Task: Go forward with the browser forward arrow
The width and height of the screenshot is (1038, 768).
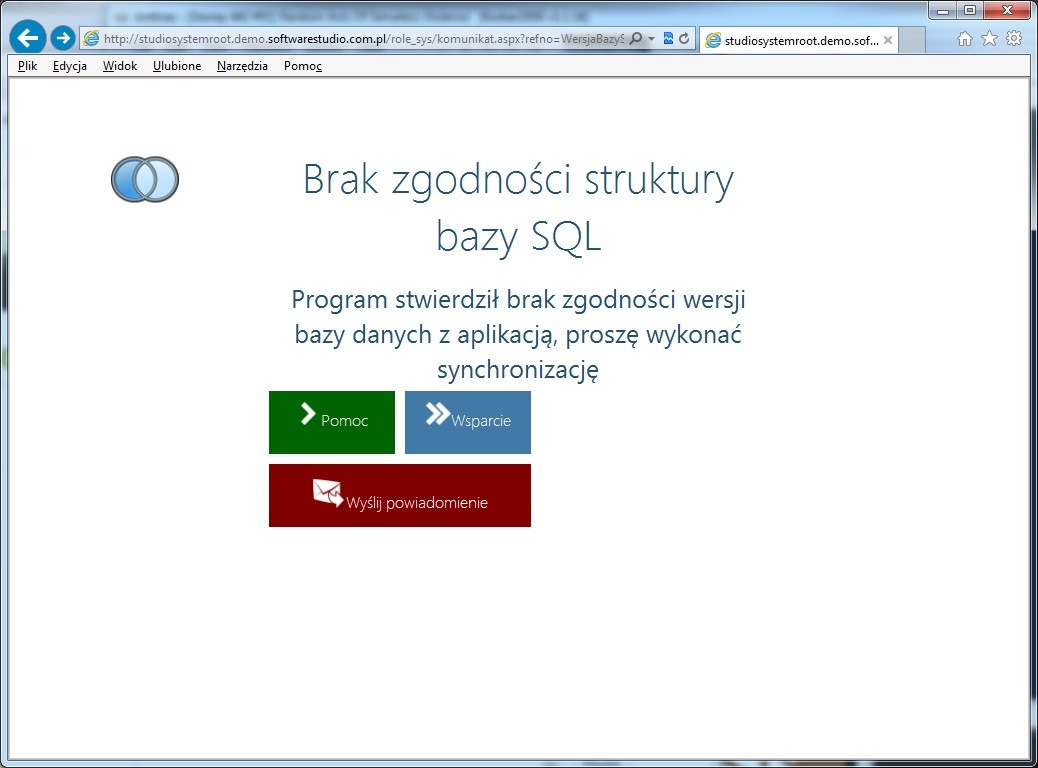Action: coord(63,38)
